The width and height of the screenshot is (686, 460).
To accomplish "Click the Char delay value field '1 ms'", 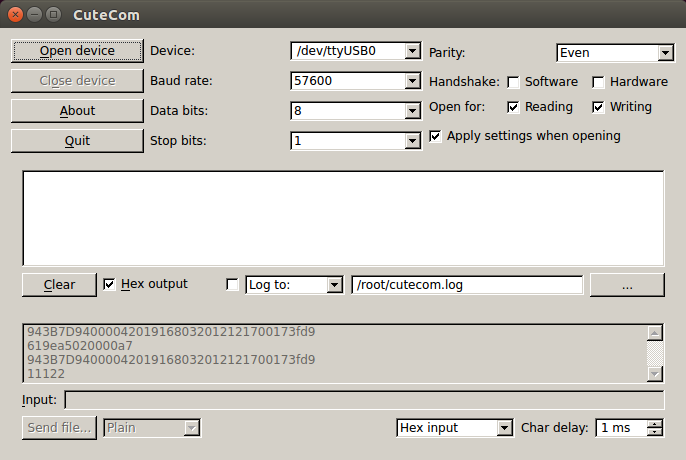I will (x=621, y=428).
